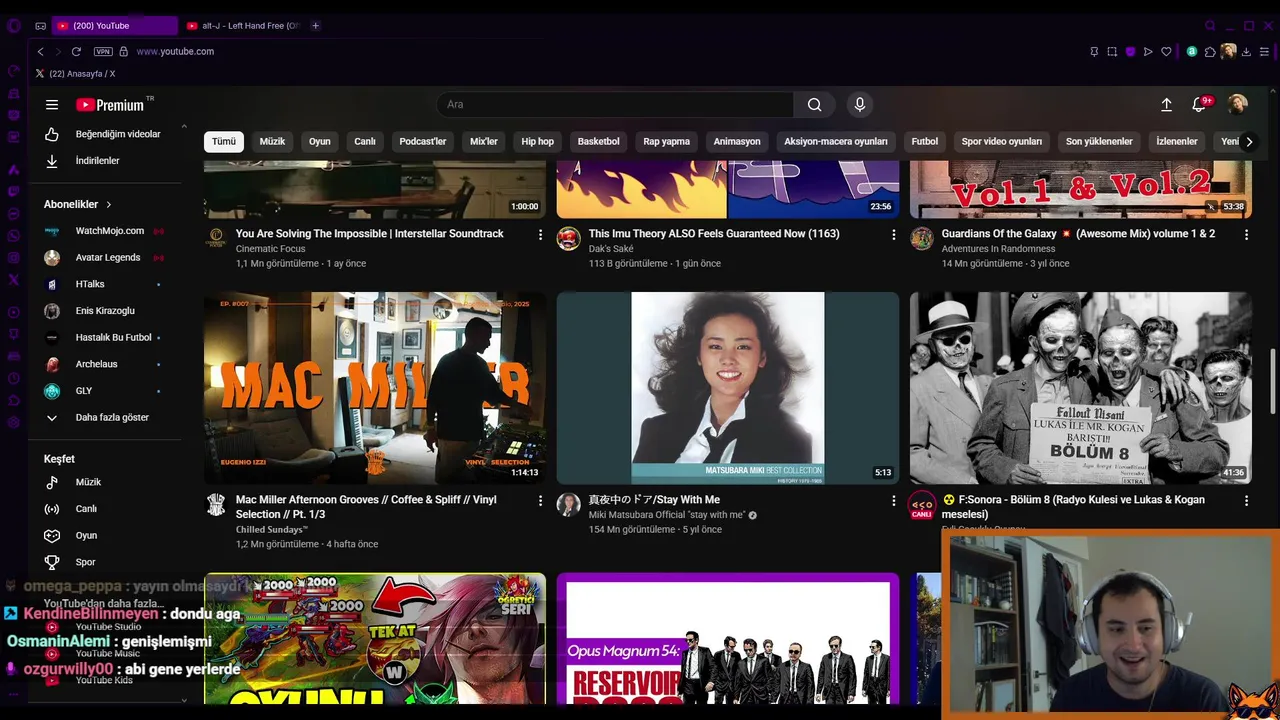Click the lock site info icon
The width and height of the screenshot is (1280, 720).
(124, 51)
